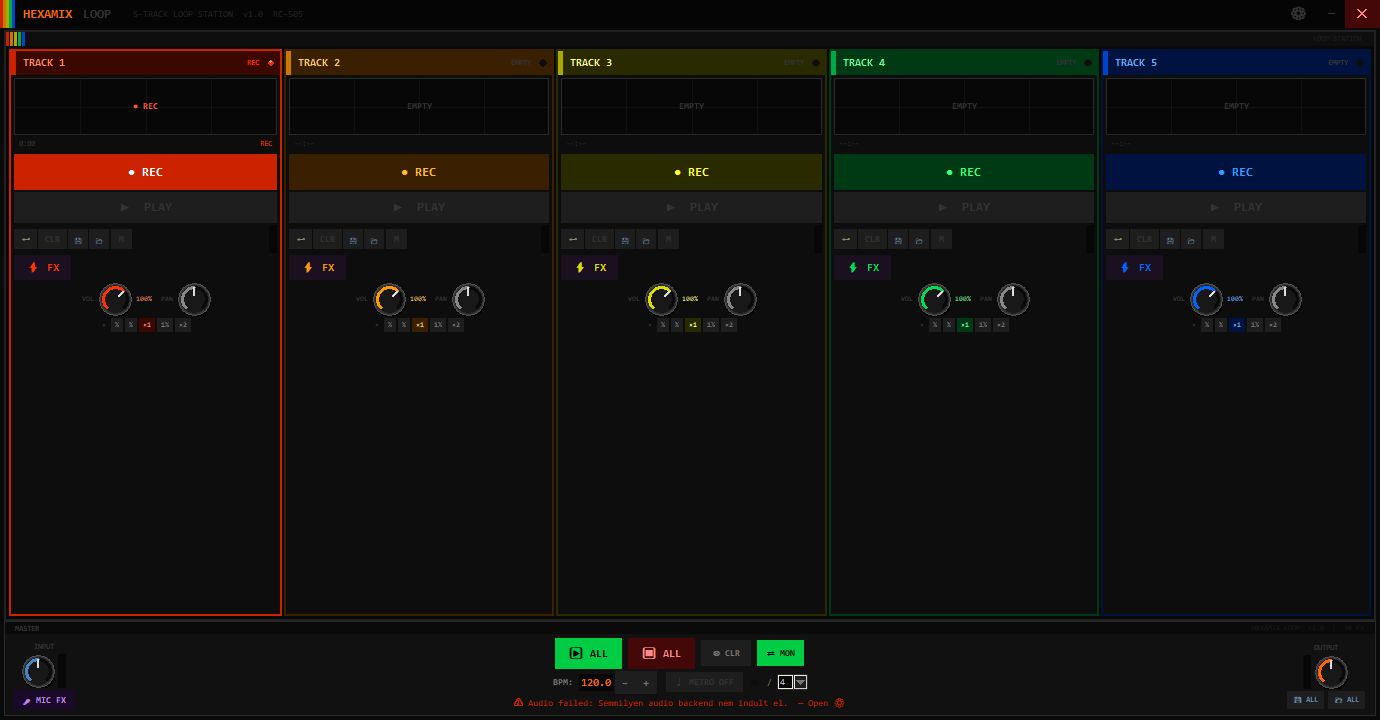Open the beats-per-bar dropdown arrow
The image size is (1380, 720).
800,682
